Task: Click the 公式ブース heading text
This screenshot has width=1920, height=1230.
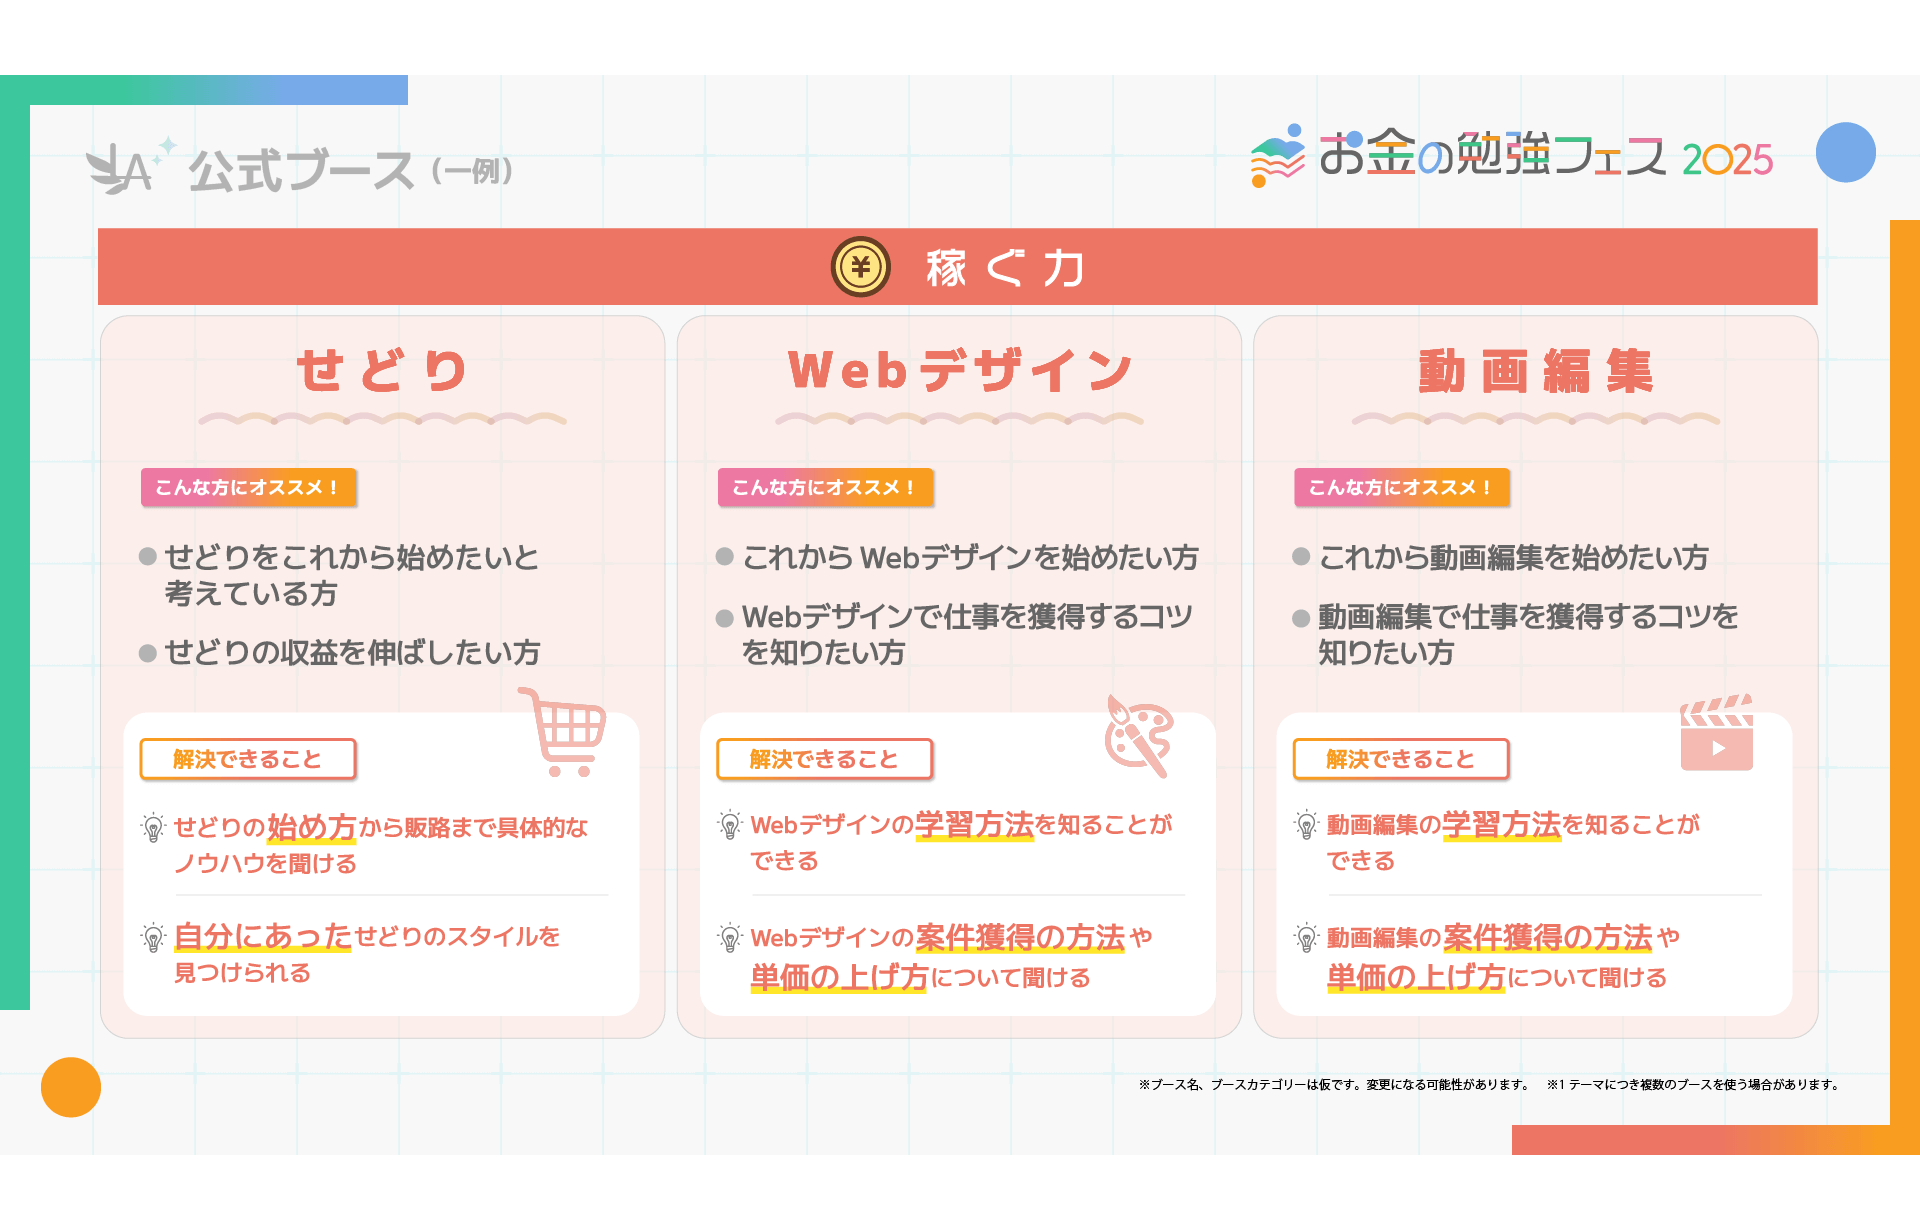Action: click(301, 171)
